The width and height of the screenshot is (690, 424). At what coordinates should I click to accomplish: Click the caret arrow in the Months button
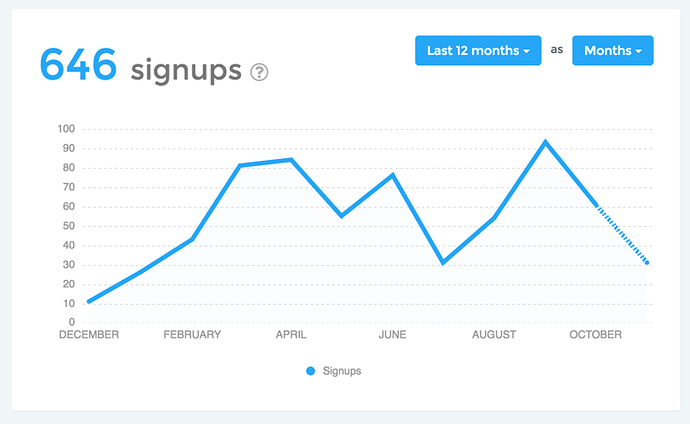point(639,51)
